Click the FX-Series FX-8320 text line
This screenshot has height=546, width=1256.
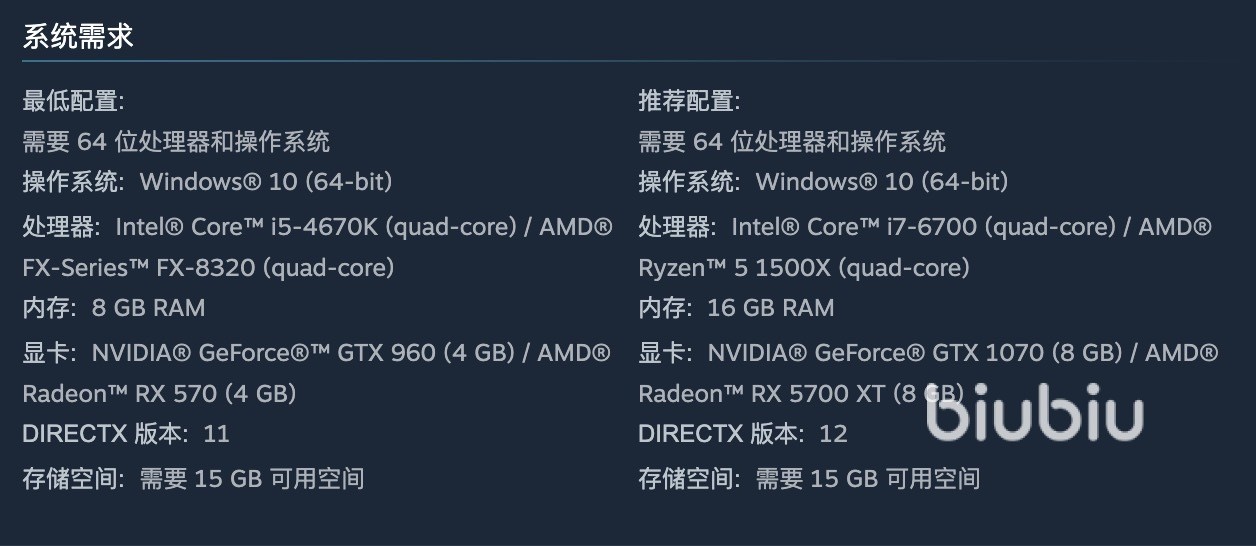point(208,268)
